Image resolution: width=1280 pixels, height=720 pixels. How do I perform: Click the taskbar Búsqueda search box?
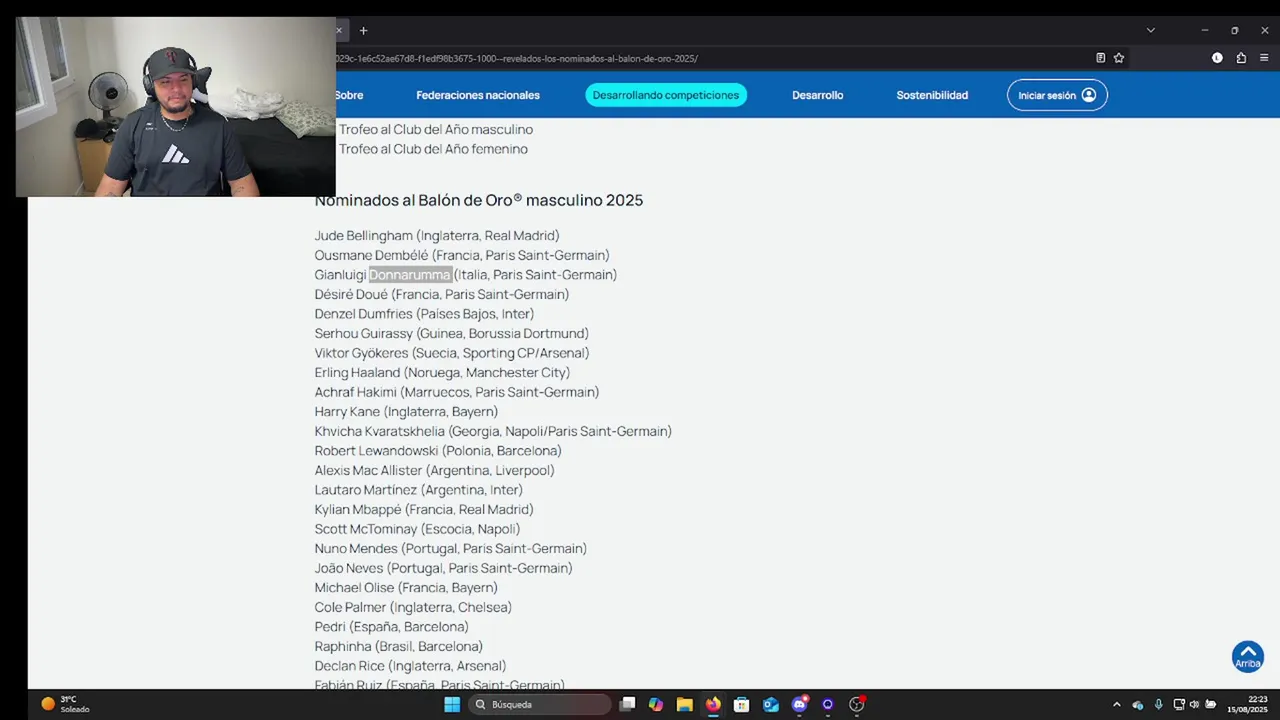[540, 704]
